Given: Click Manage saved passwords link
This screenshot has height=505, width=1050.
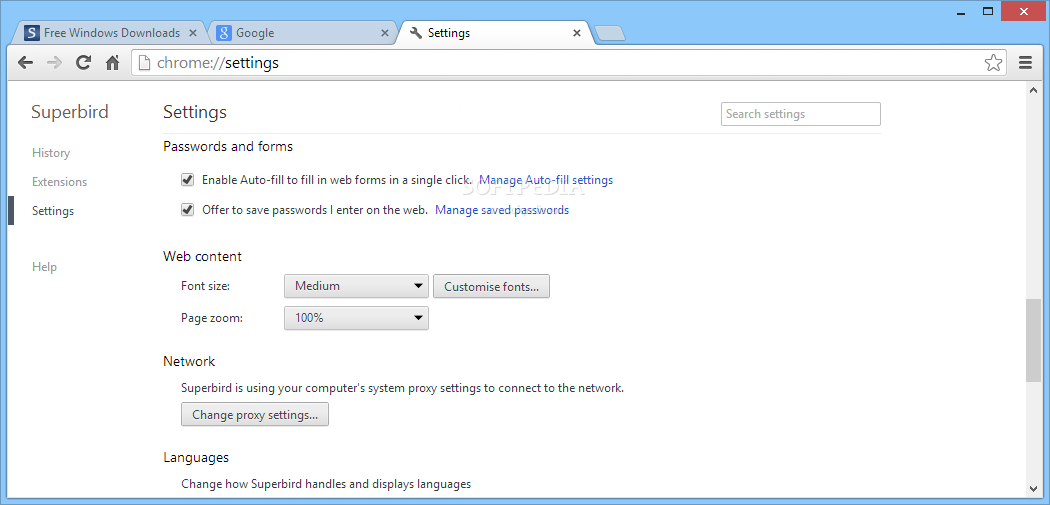Looking at the screenshot, I should point(502,210).
